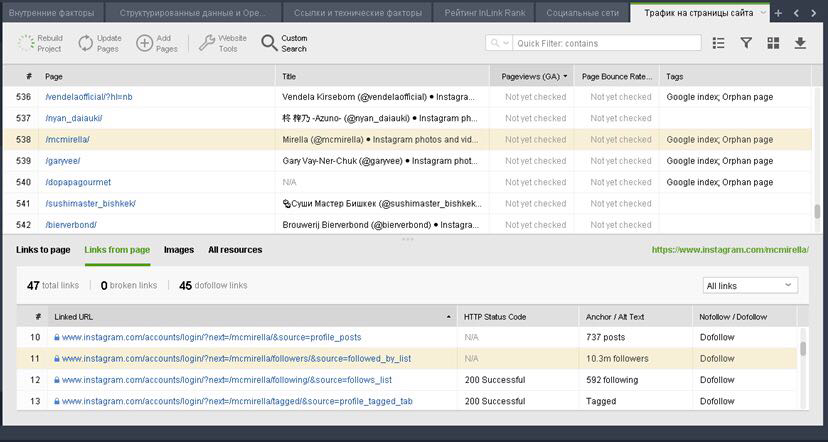Click the upper table vertical scrollbar thumb
This screenshot has height=442, width=828.
[x=817, y=212]
